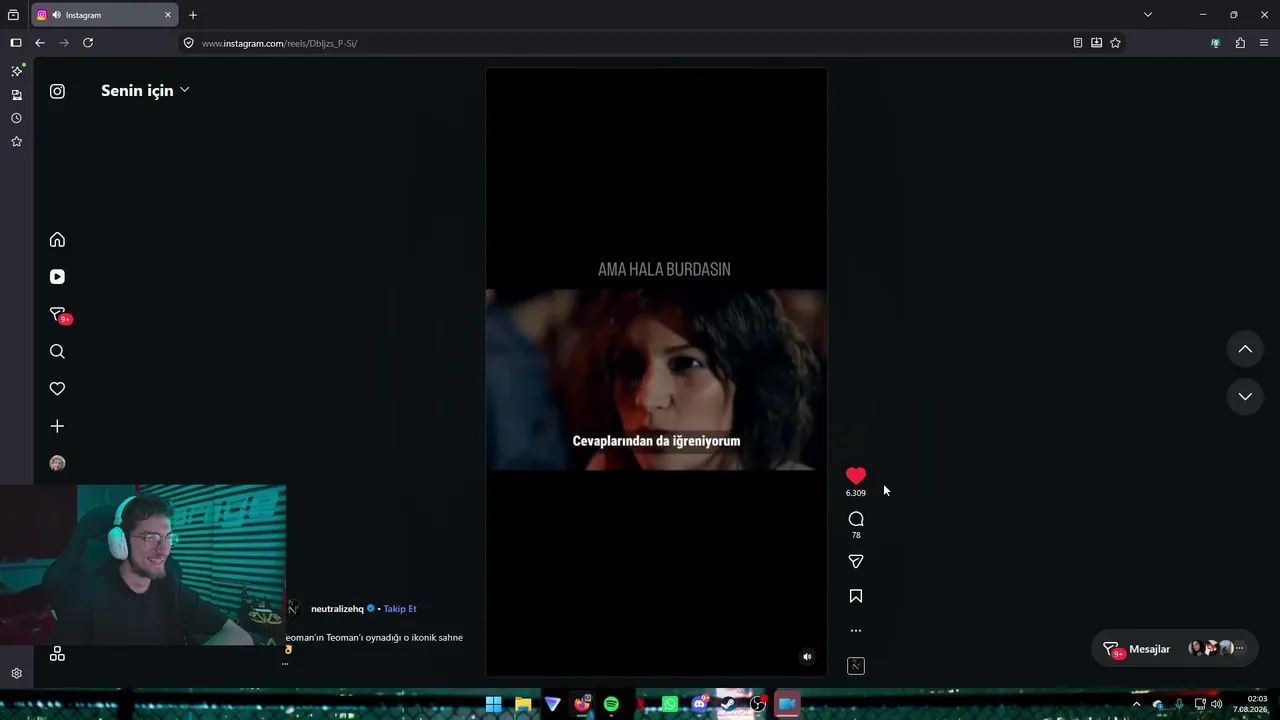Viewport: 1280px width, 720px height.
Task: List all tabs with the chevron
Action: coord(1148,15)
